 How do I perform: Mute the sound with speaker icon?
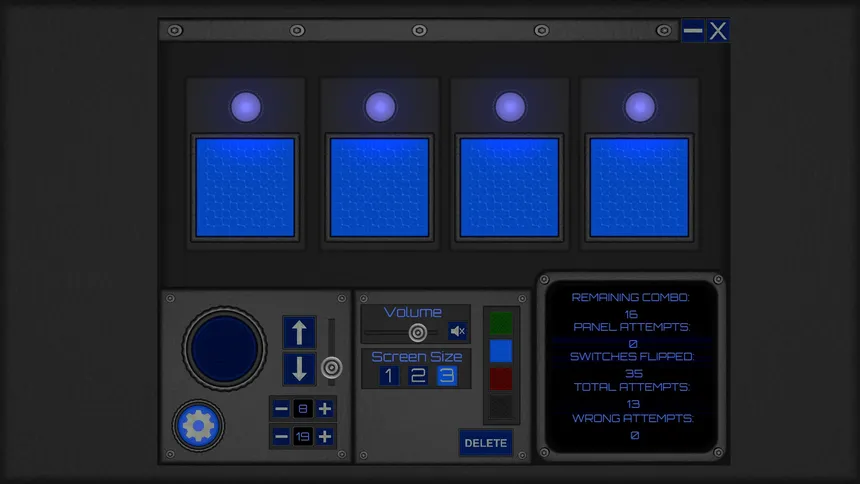point(458,332)
